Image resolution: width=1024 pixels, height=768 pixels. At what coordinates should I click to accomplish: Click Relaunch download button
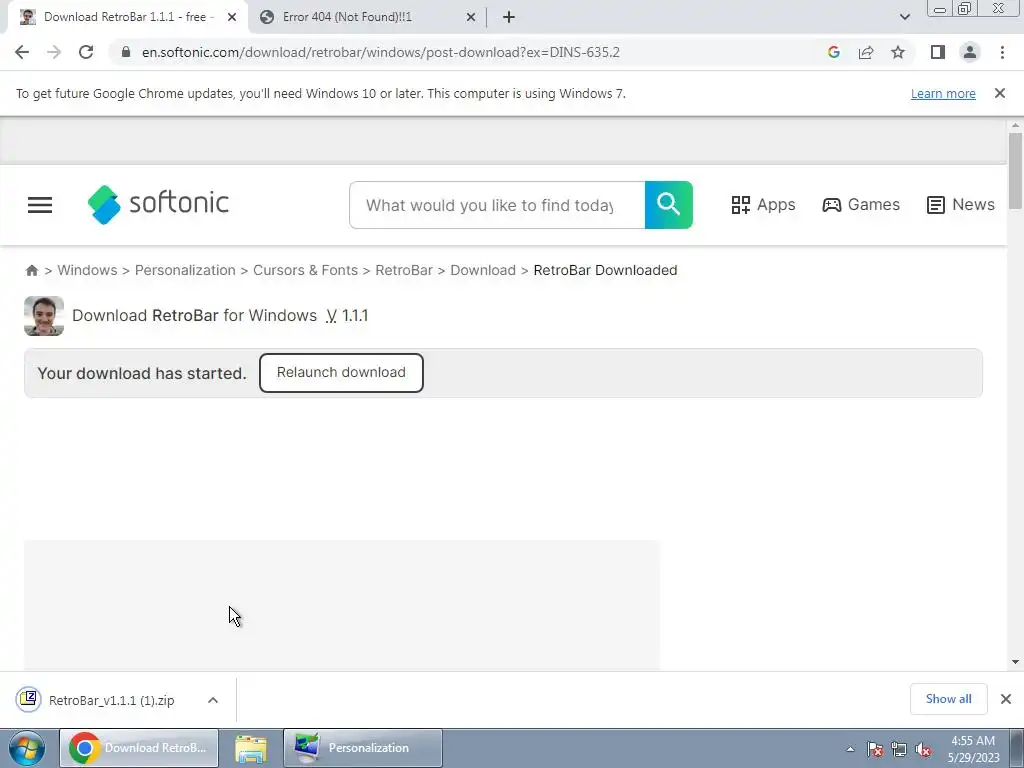[341, 373]
